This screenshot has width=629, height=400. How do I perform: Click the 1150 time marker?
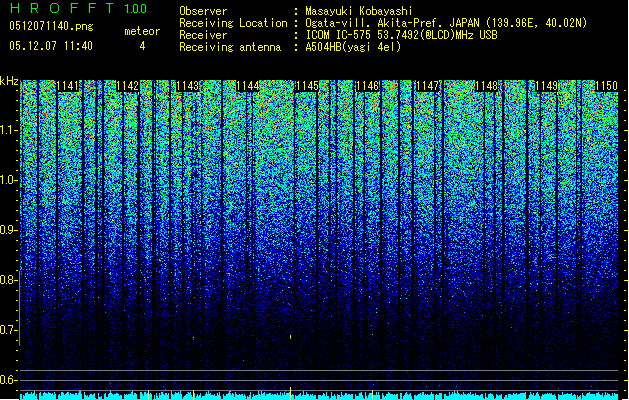click(606, 86)
